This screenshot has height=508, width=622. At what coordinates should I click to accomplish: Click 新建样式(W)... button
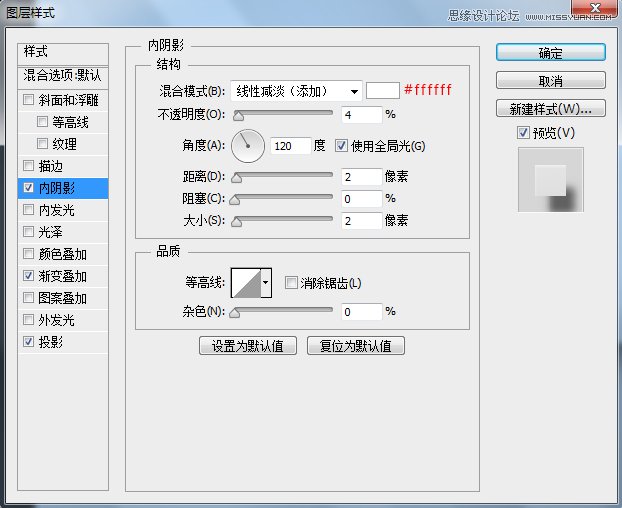click(551, 108)
